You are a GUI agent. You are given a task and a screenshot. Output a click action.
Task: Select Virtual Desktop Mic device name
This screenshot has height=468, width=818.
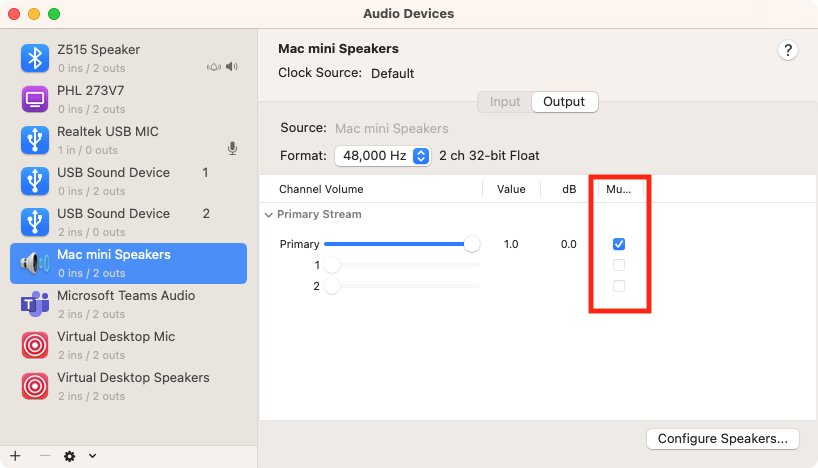coord(116,337)
